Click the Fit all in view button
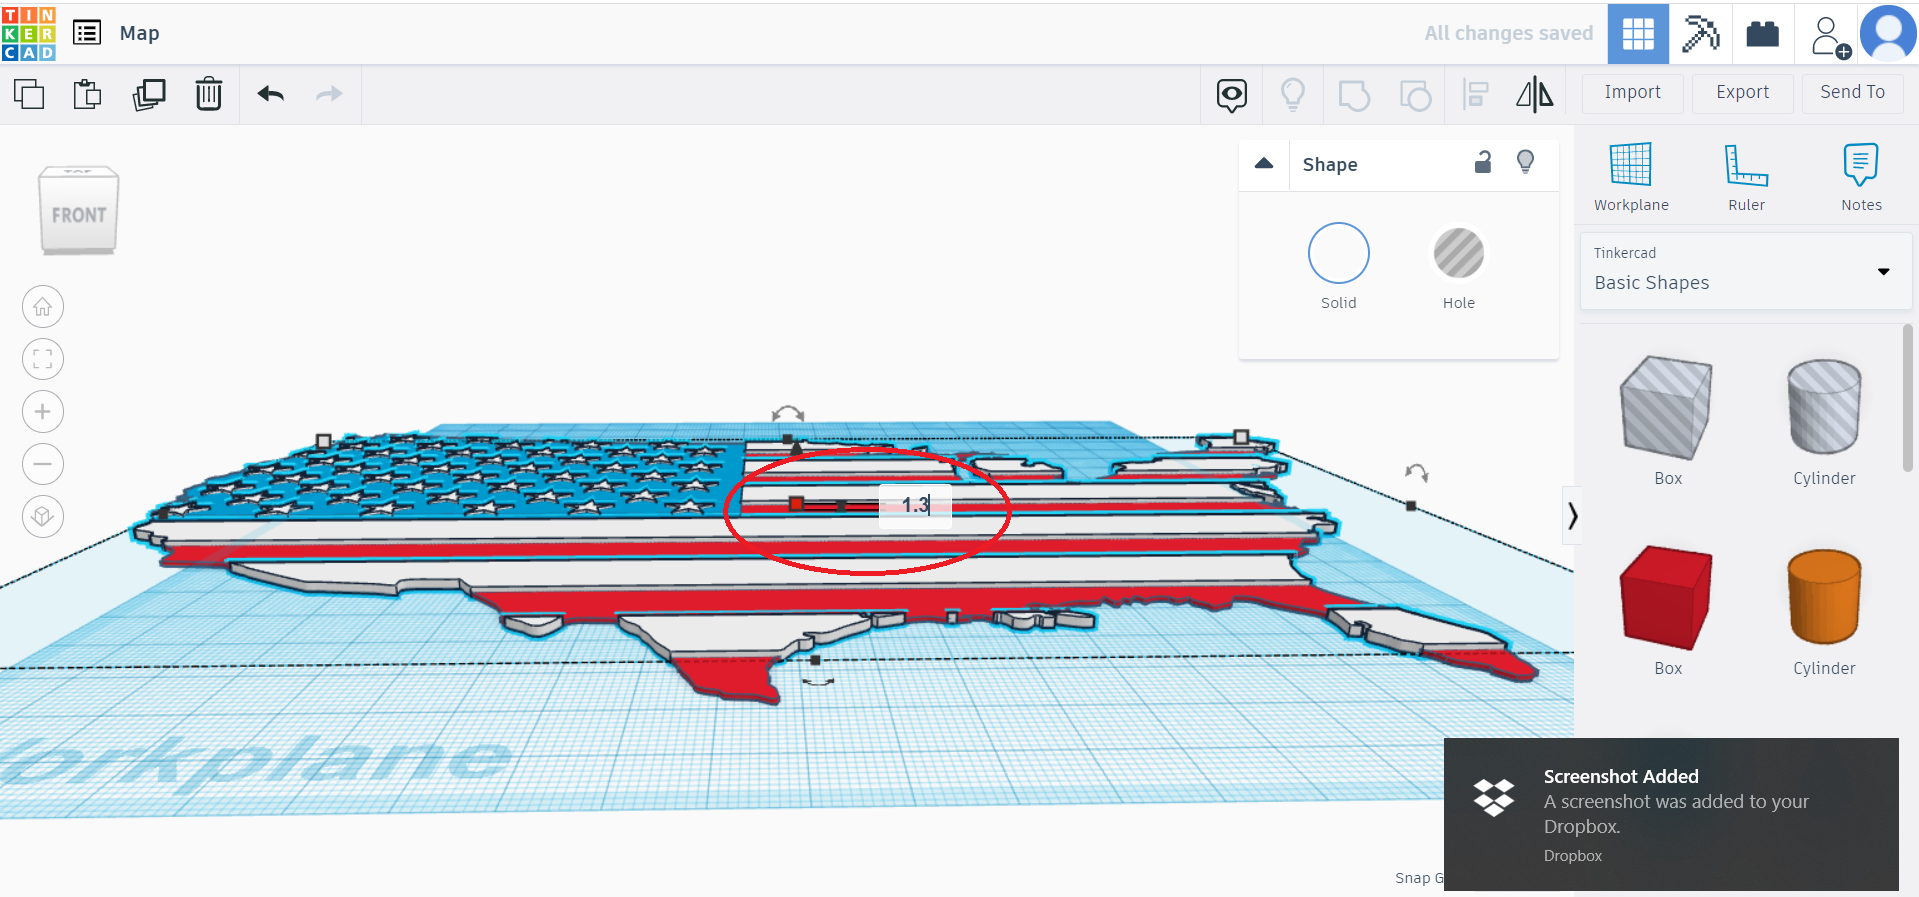Image resolution: width=1919 pixels, height=897 pixels. (x=43, y=359)
